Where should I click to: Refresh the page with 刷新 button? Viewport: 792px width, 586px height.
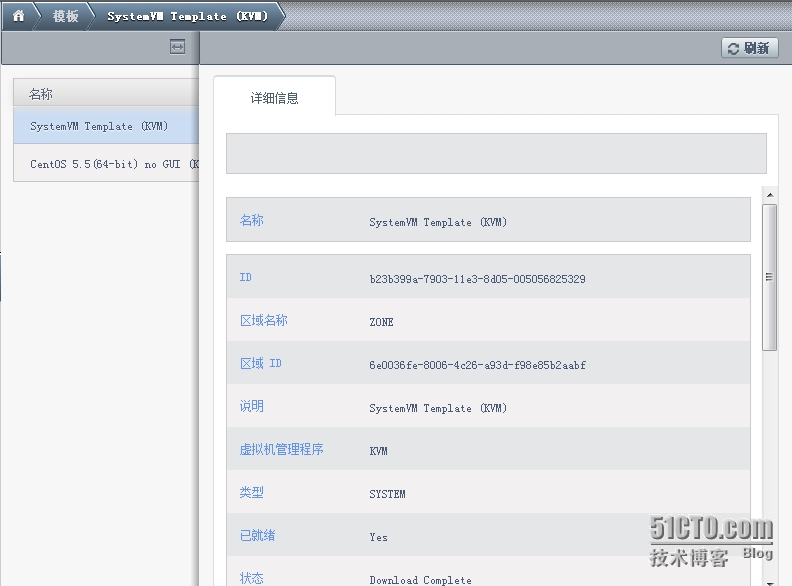coord(750,48)
